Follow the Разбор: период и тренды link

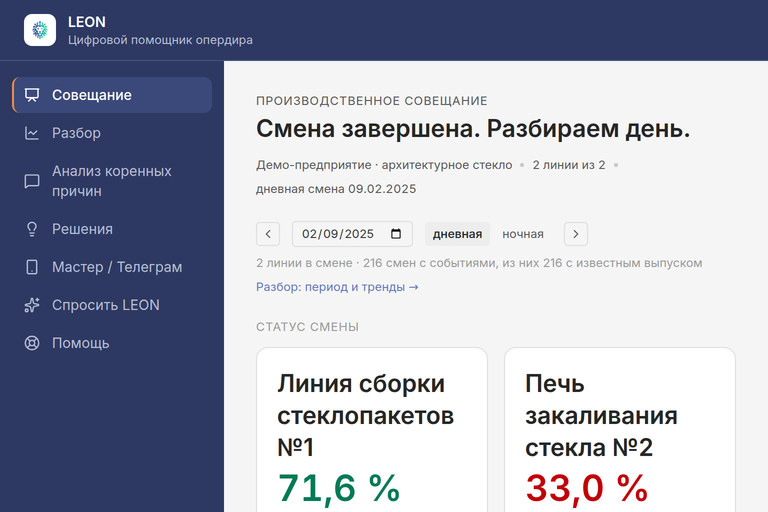click(337, 287)
